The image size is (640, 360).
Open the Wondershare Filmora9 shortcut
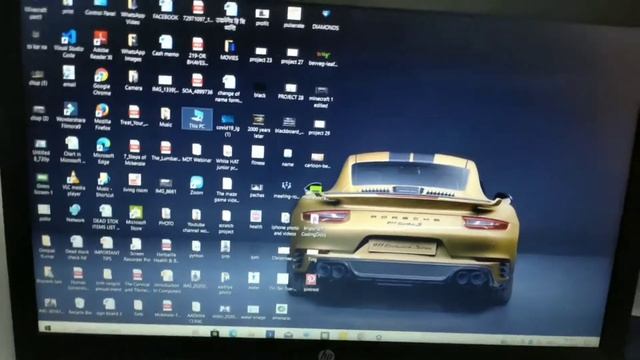point(71,116)
